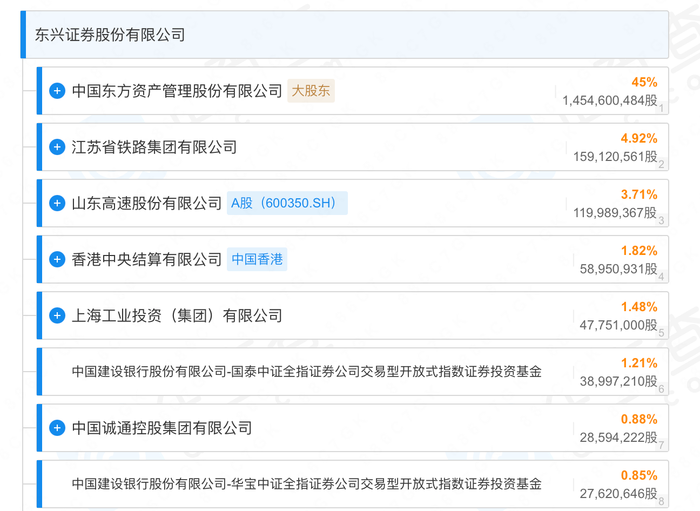Expand 江苏省铁路集团有限公司 plus icon
This screenshot has width=700, height=511.
tap(58, 147)
